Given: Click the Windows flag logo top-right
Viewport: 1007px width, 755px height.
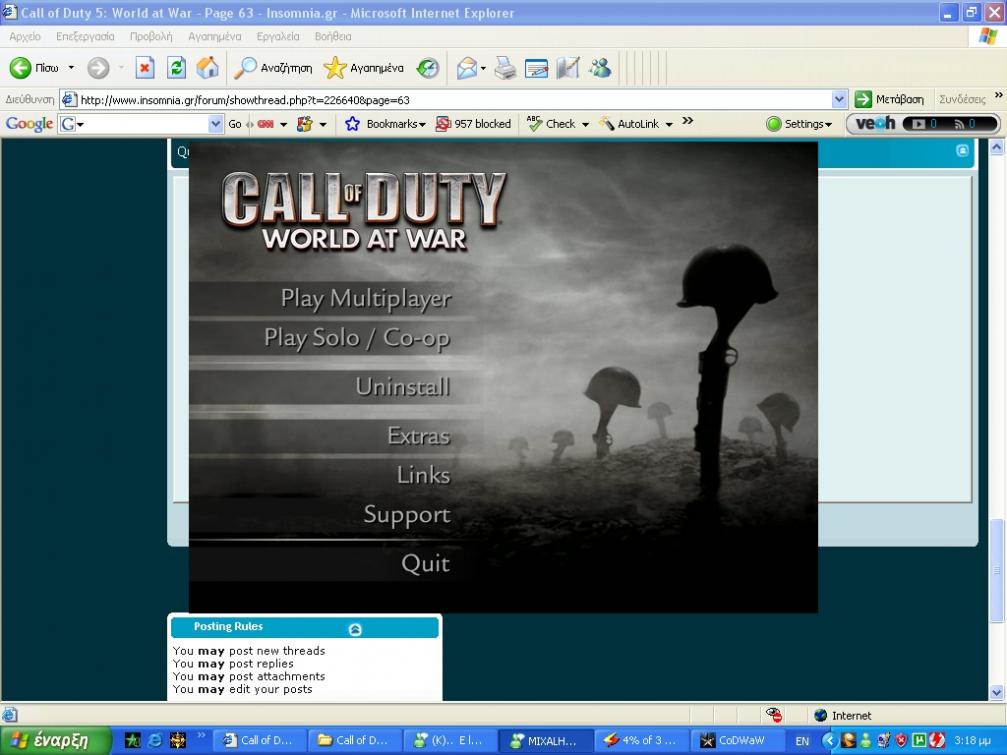Looking at the screenshot, I should click(988, 37).
